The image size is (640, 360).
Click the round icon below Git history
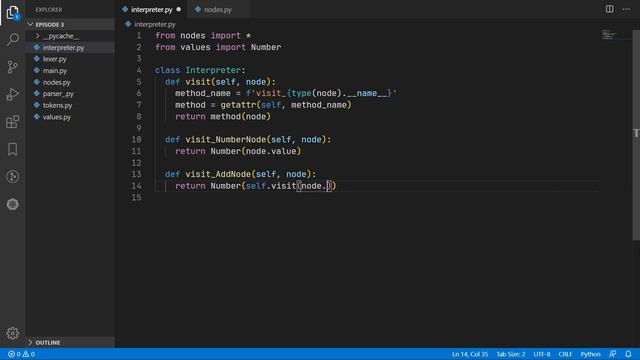(13, 204)
